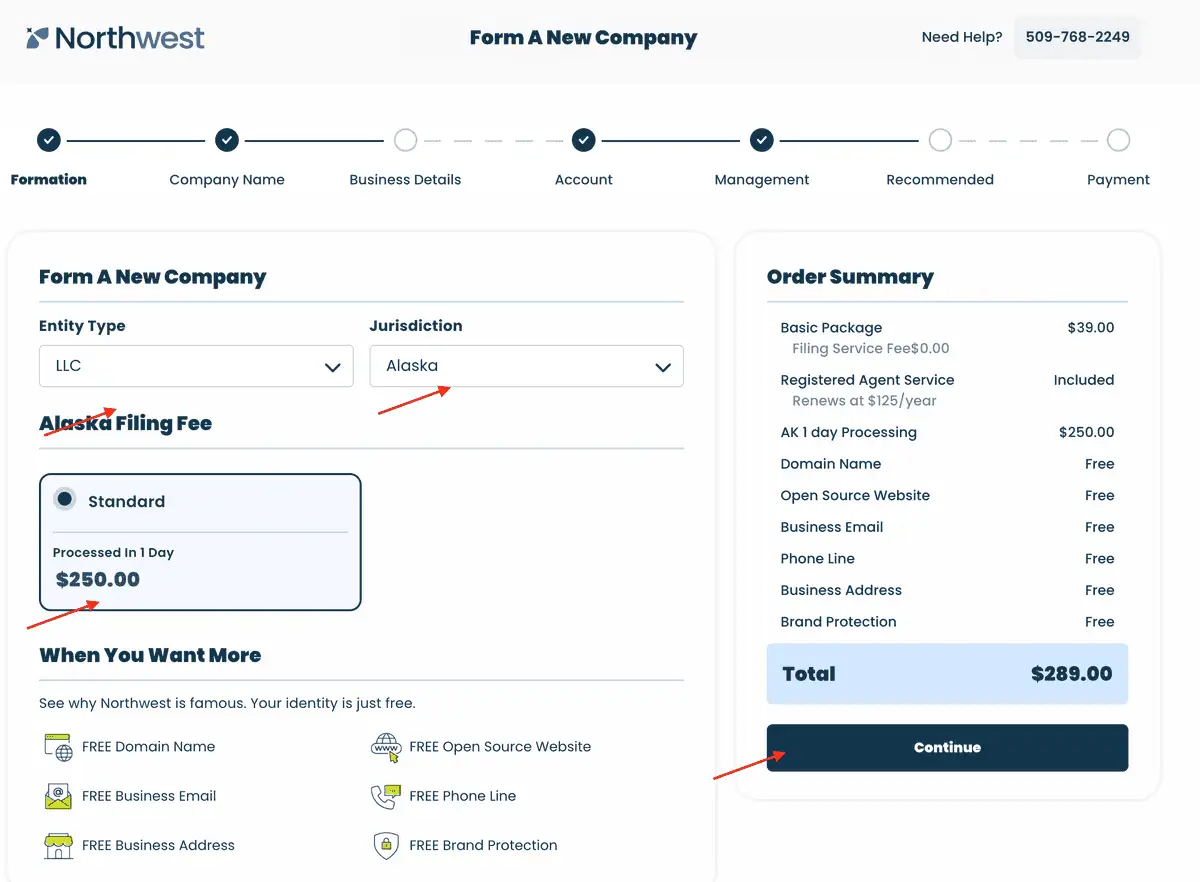Go to the Account step circle
The height and width of the screenshot is (882, 1200).
coord(584,140)
